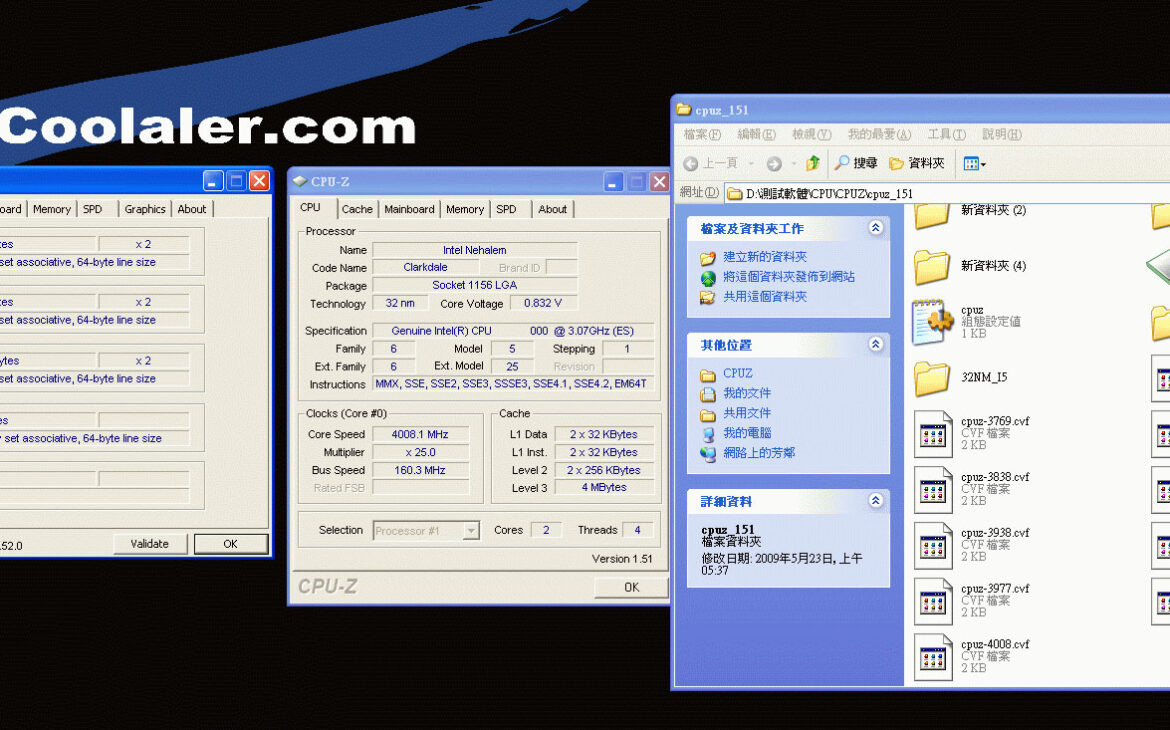1170x730 pixels.
Task: Open the 32NM_I5 folder
Action: (932, 379)
